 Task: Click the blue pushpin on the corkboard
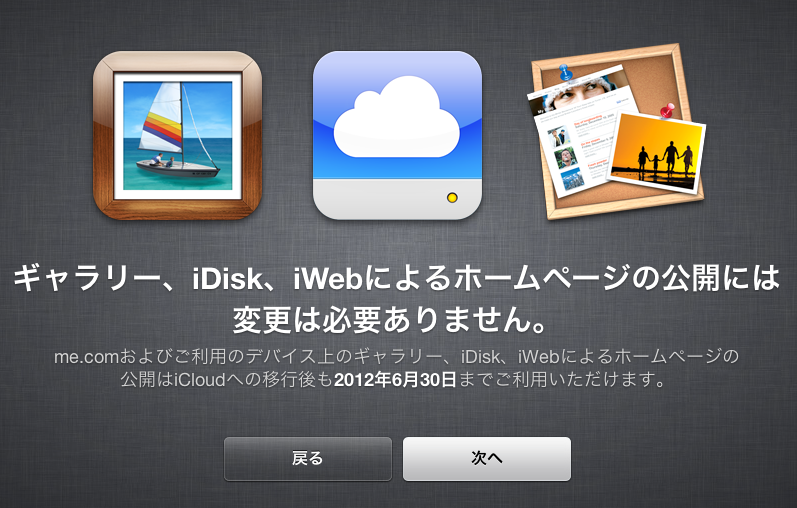pos(565,72)
